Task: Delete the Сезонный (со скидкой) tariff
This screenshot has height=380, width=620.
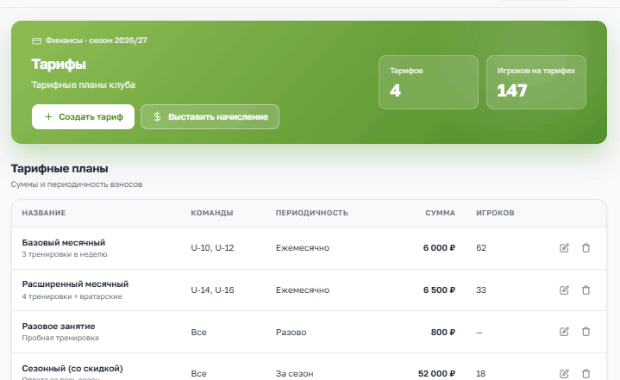Action: point(586,373)
